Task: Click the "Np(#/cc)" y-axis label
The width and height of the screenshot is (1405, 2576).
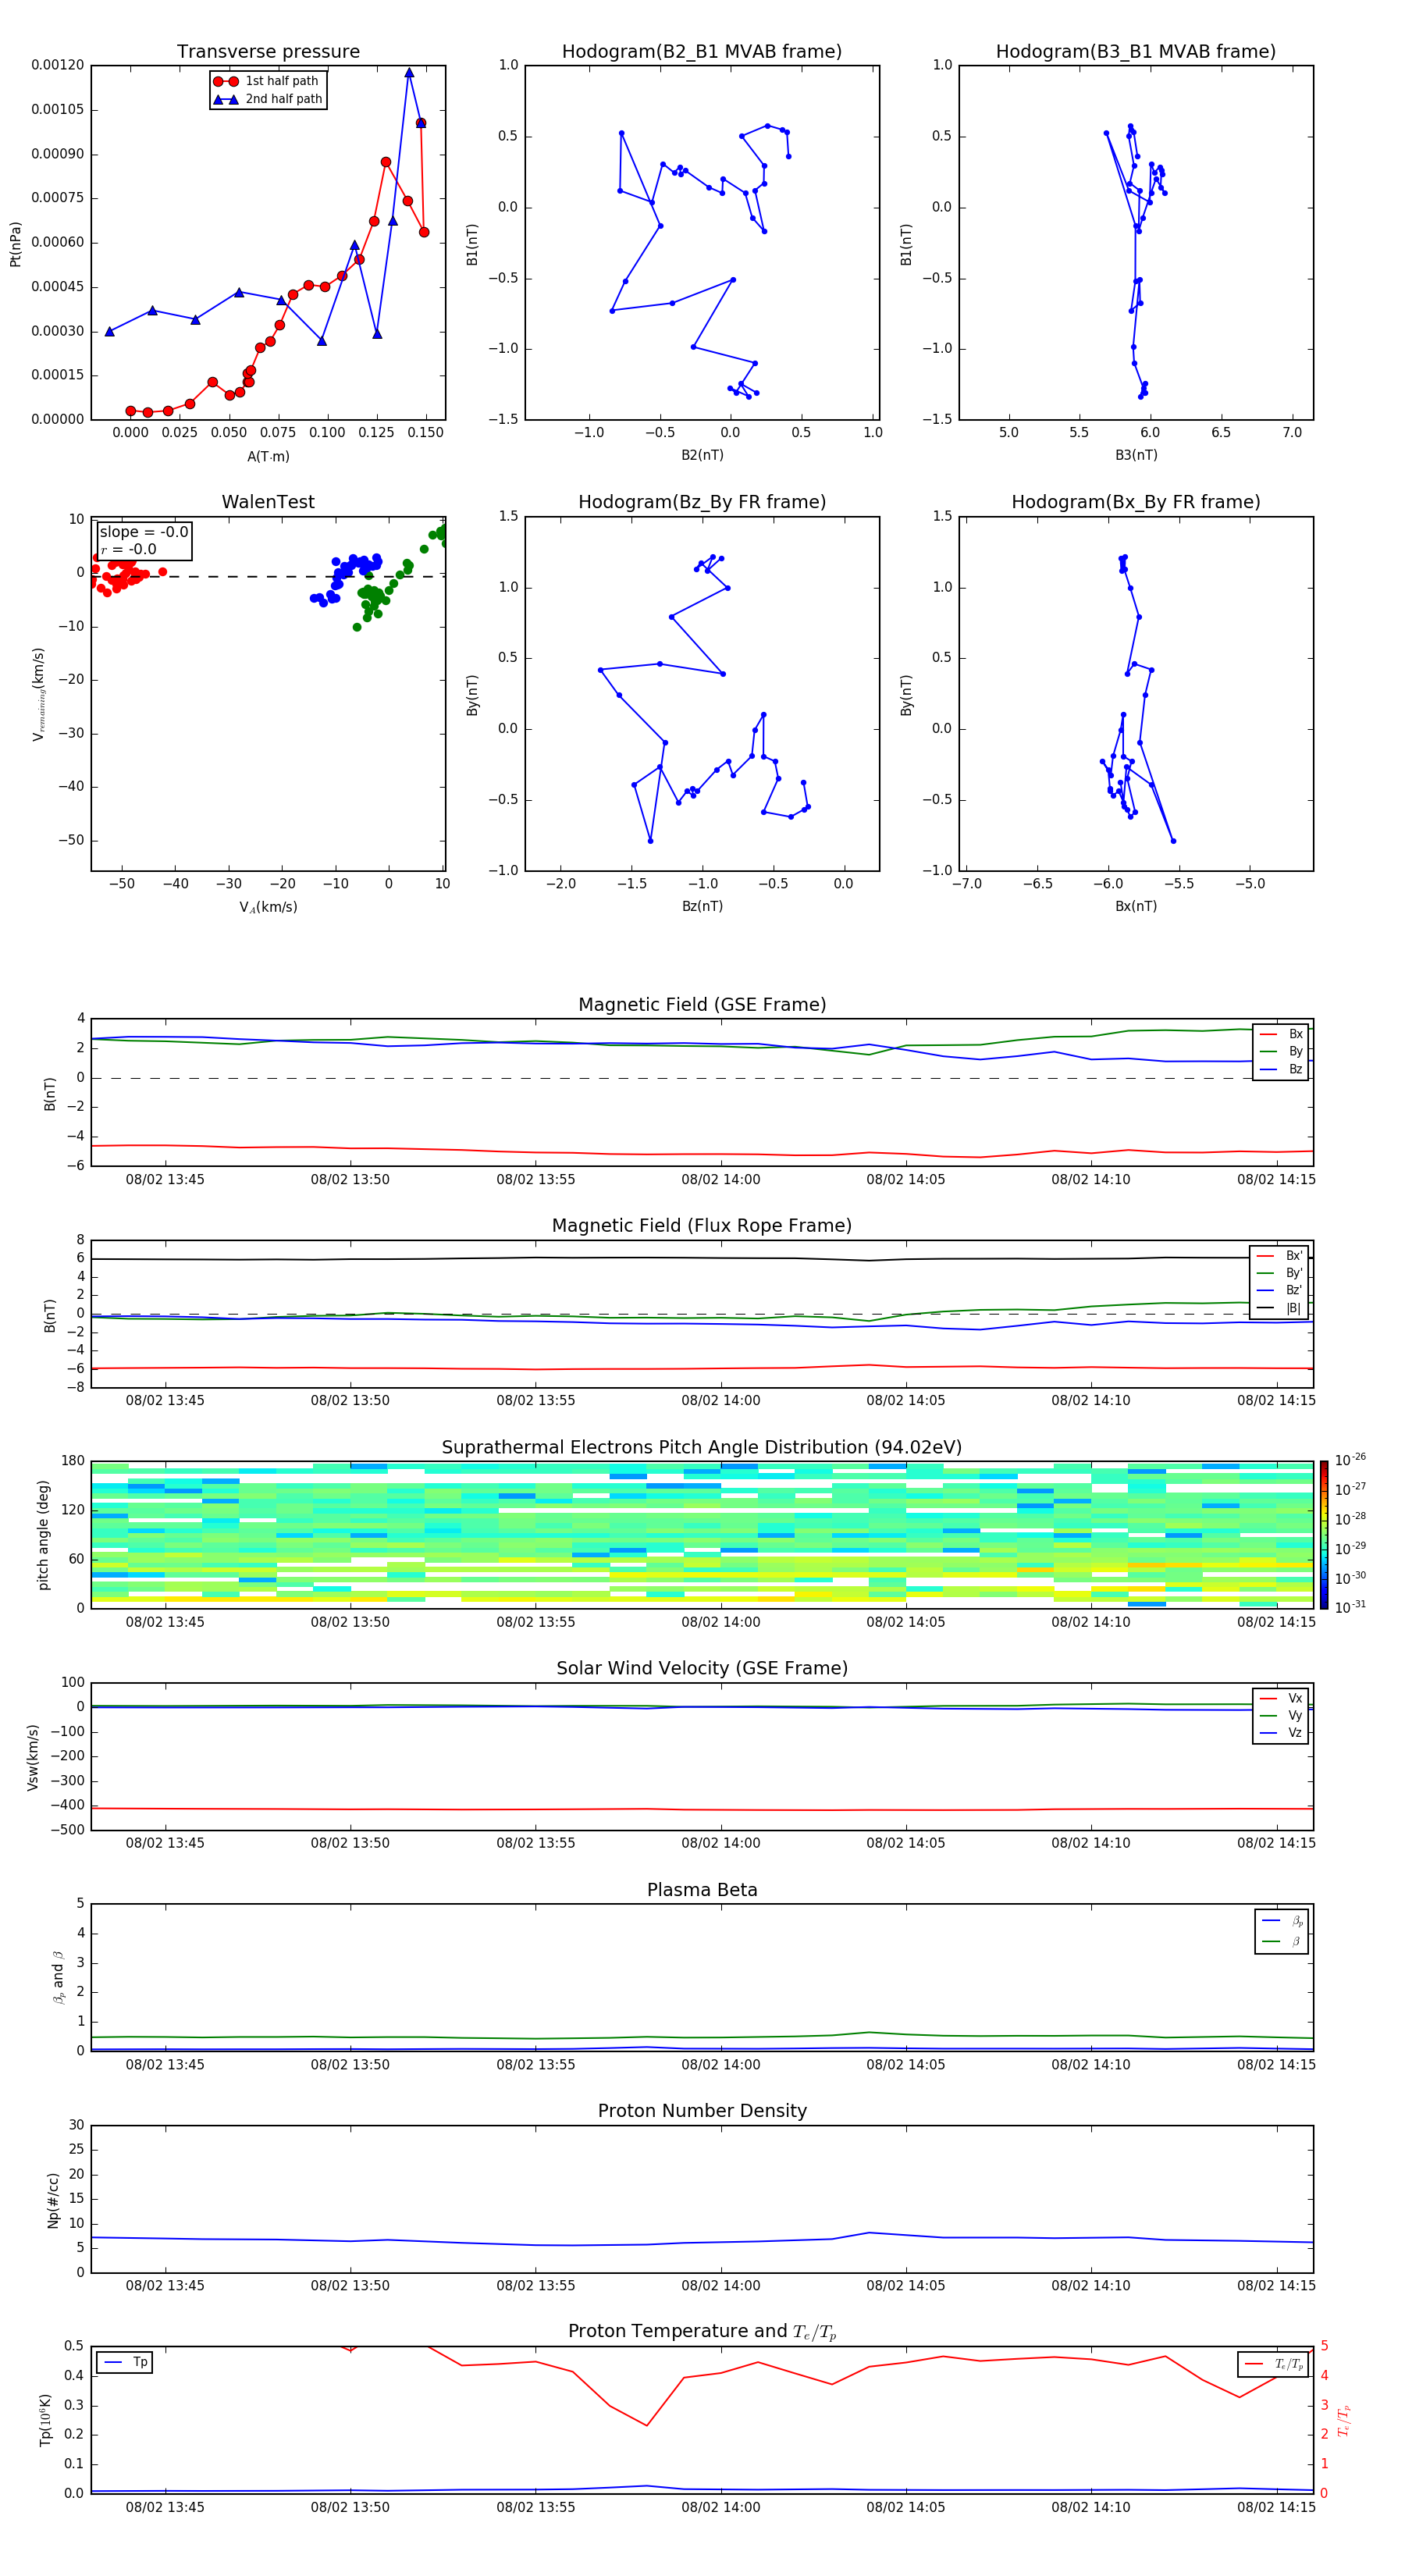Action: pos(53,2200)
